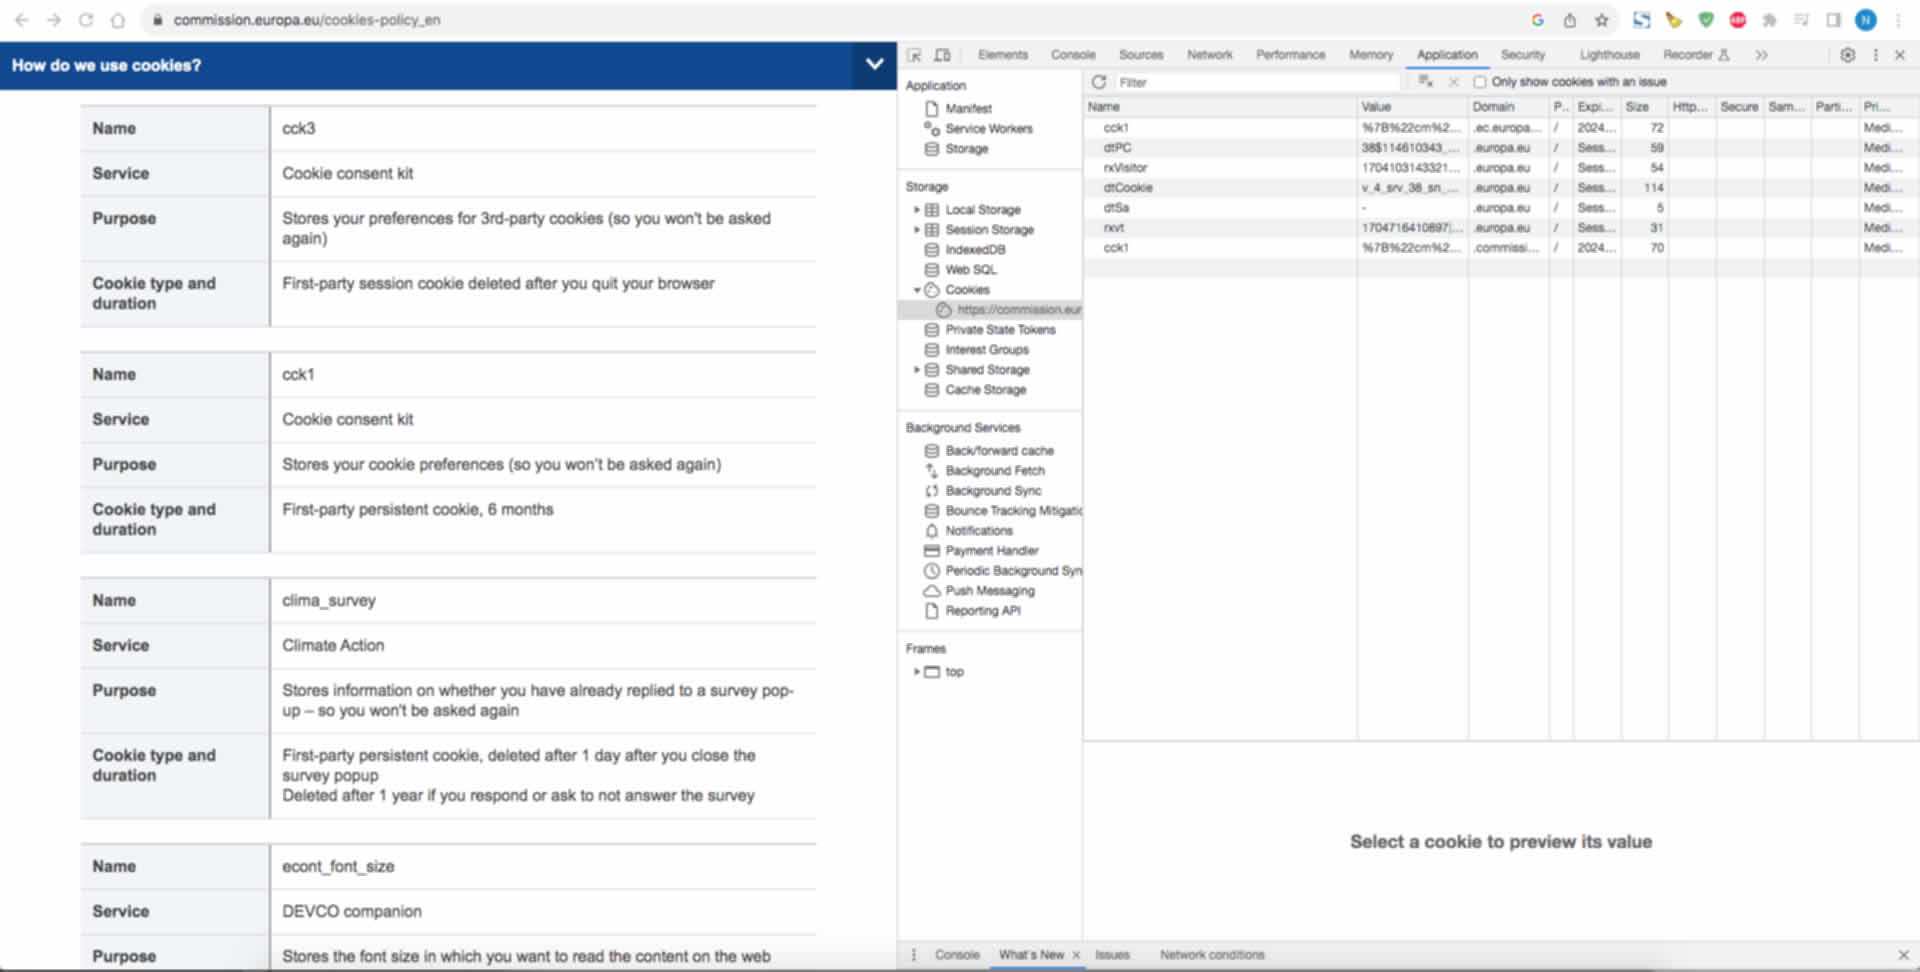The image size is (1920, 972).
Task: Open the Issues drawer tab
Action: tap(1112, 955)
